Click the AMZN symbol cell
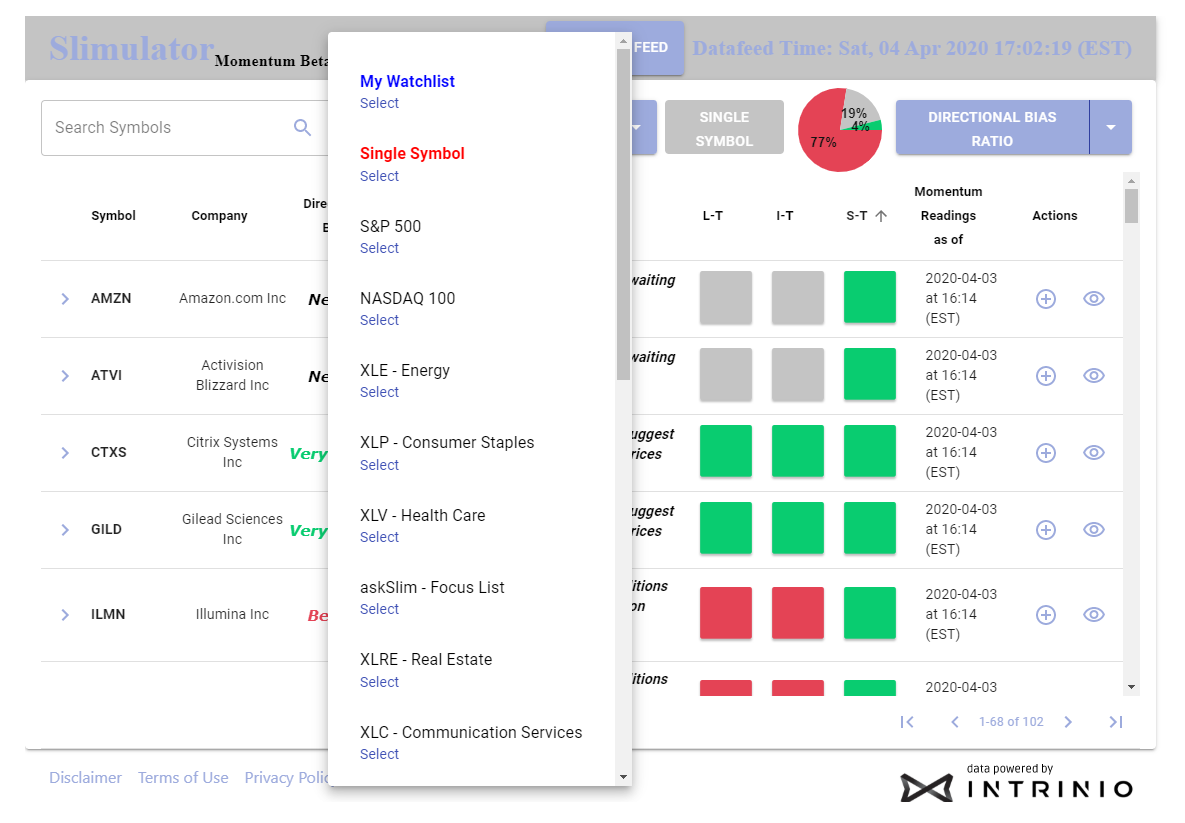 click(111, 299)
